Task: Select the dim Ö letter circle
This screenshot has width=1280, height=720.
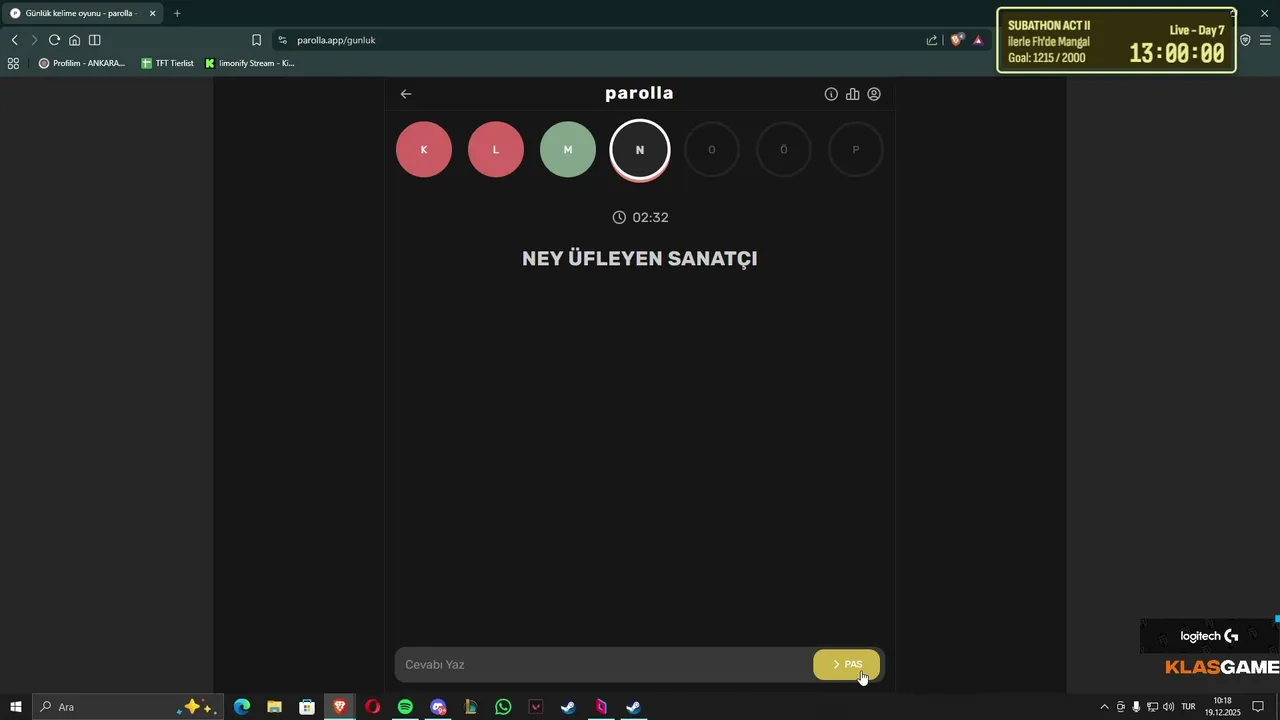Action: tap(784, 149)
